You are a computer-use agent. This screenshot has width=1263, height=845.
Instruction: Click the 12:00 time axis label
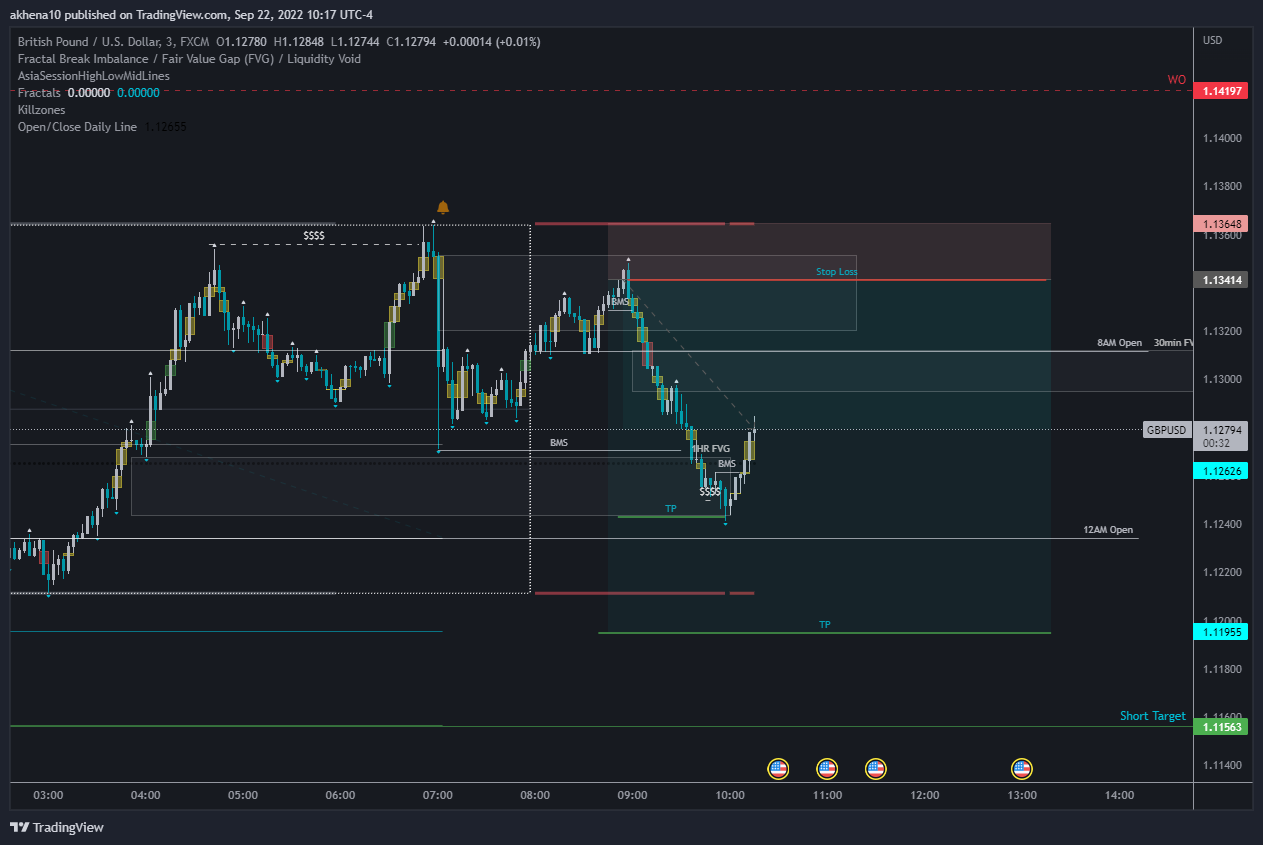click(925, 795)
